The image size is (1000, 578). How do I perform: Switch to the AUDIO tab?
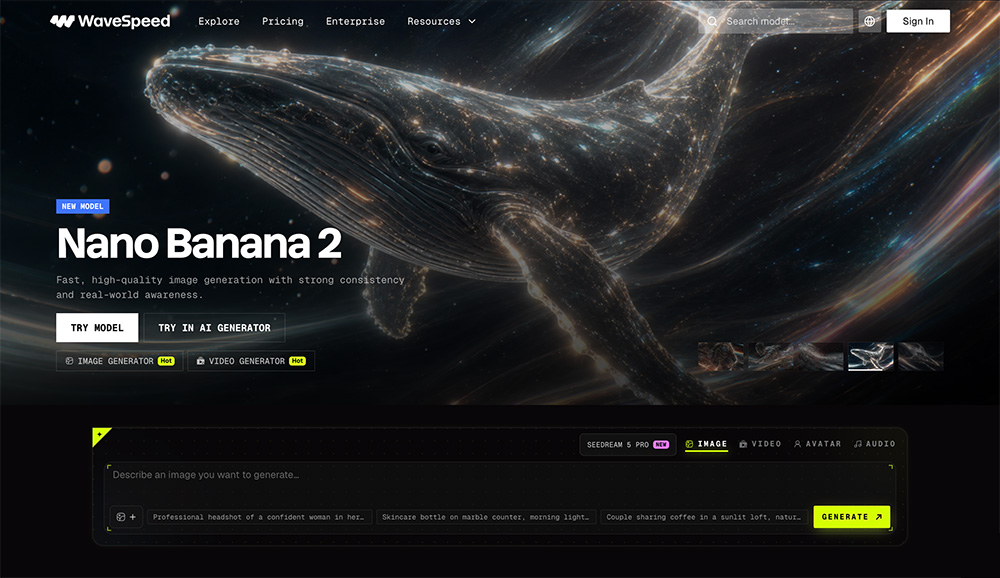874,444
